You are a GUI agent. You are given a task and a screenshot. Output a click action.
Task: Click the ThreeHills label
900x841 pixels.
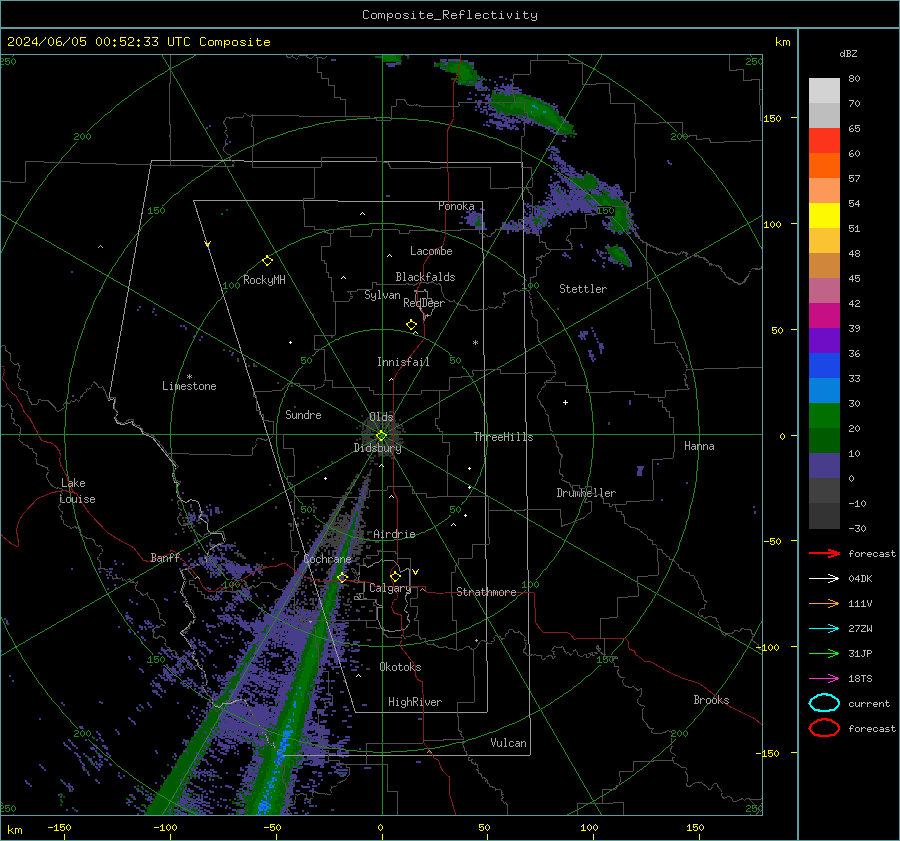pyautogui.click(x=503, y=437)
